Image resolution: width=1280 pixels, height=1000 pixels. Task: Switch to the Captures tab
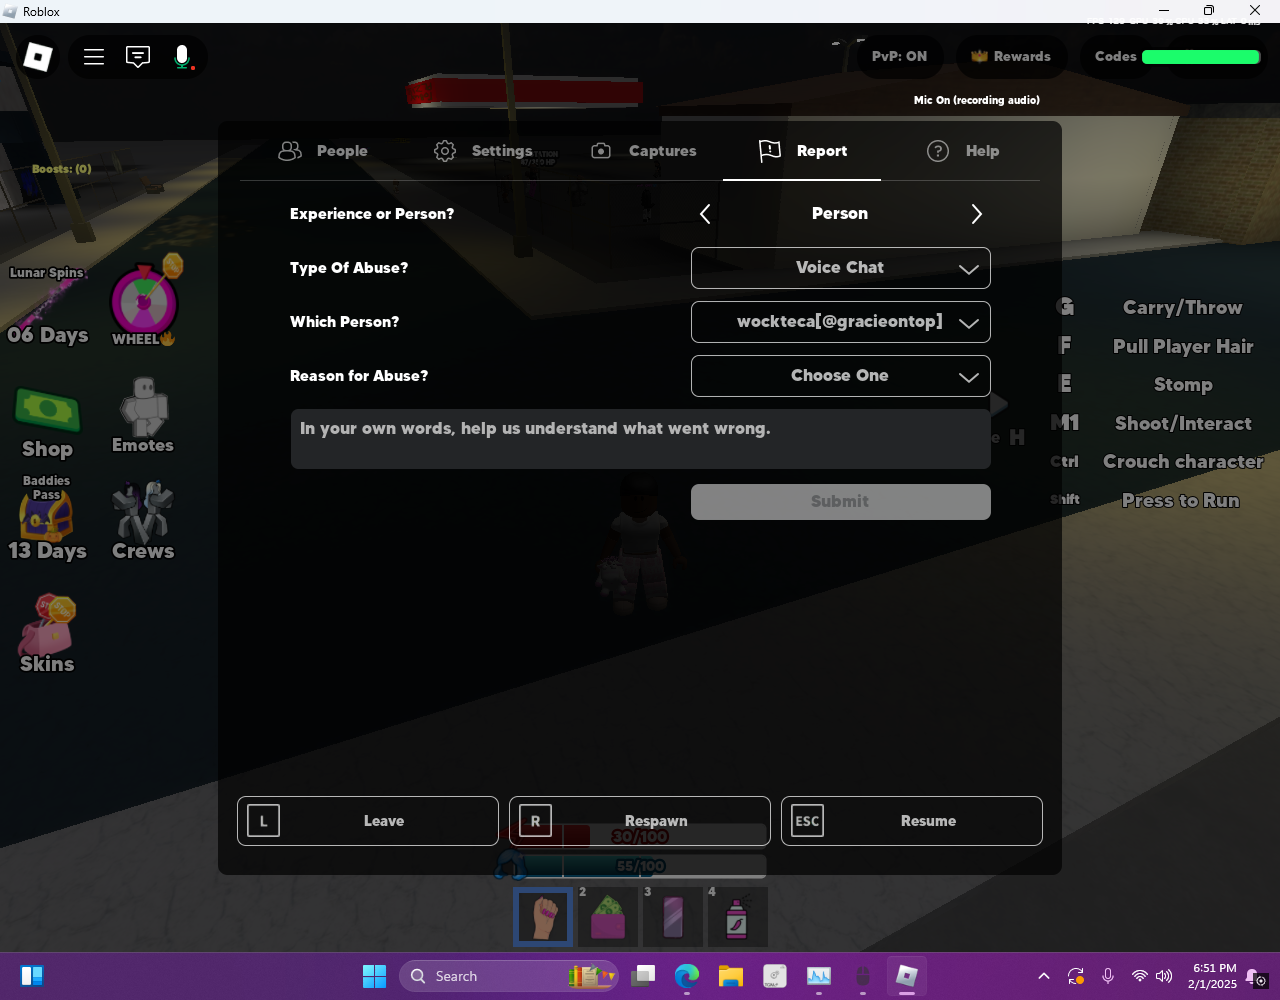[643, 151]
